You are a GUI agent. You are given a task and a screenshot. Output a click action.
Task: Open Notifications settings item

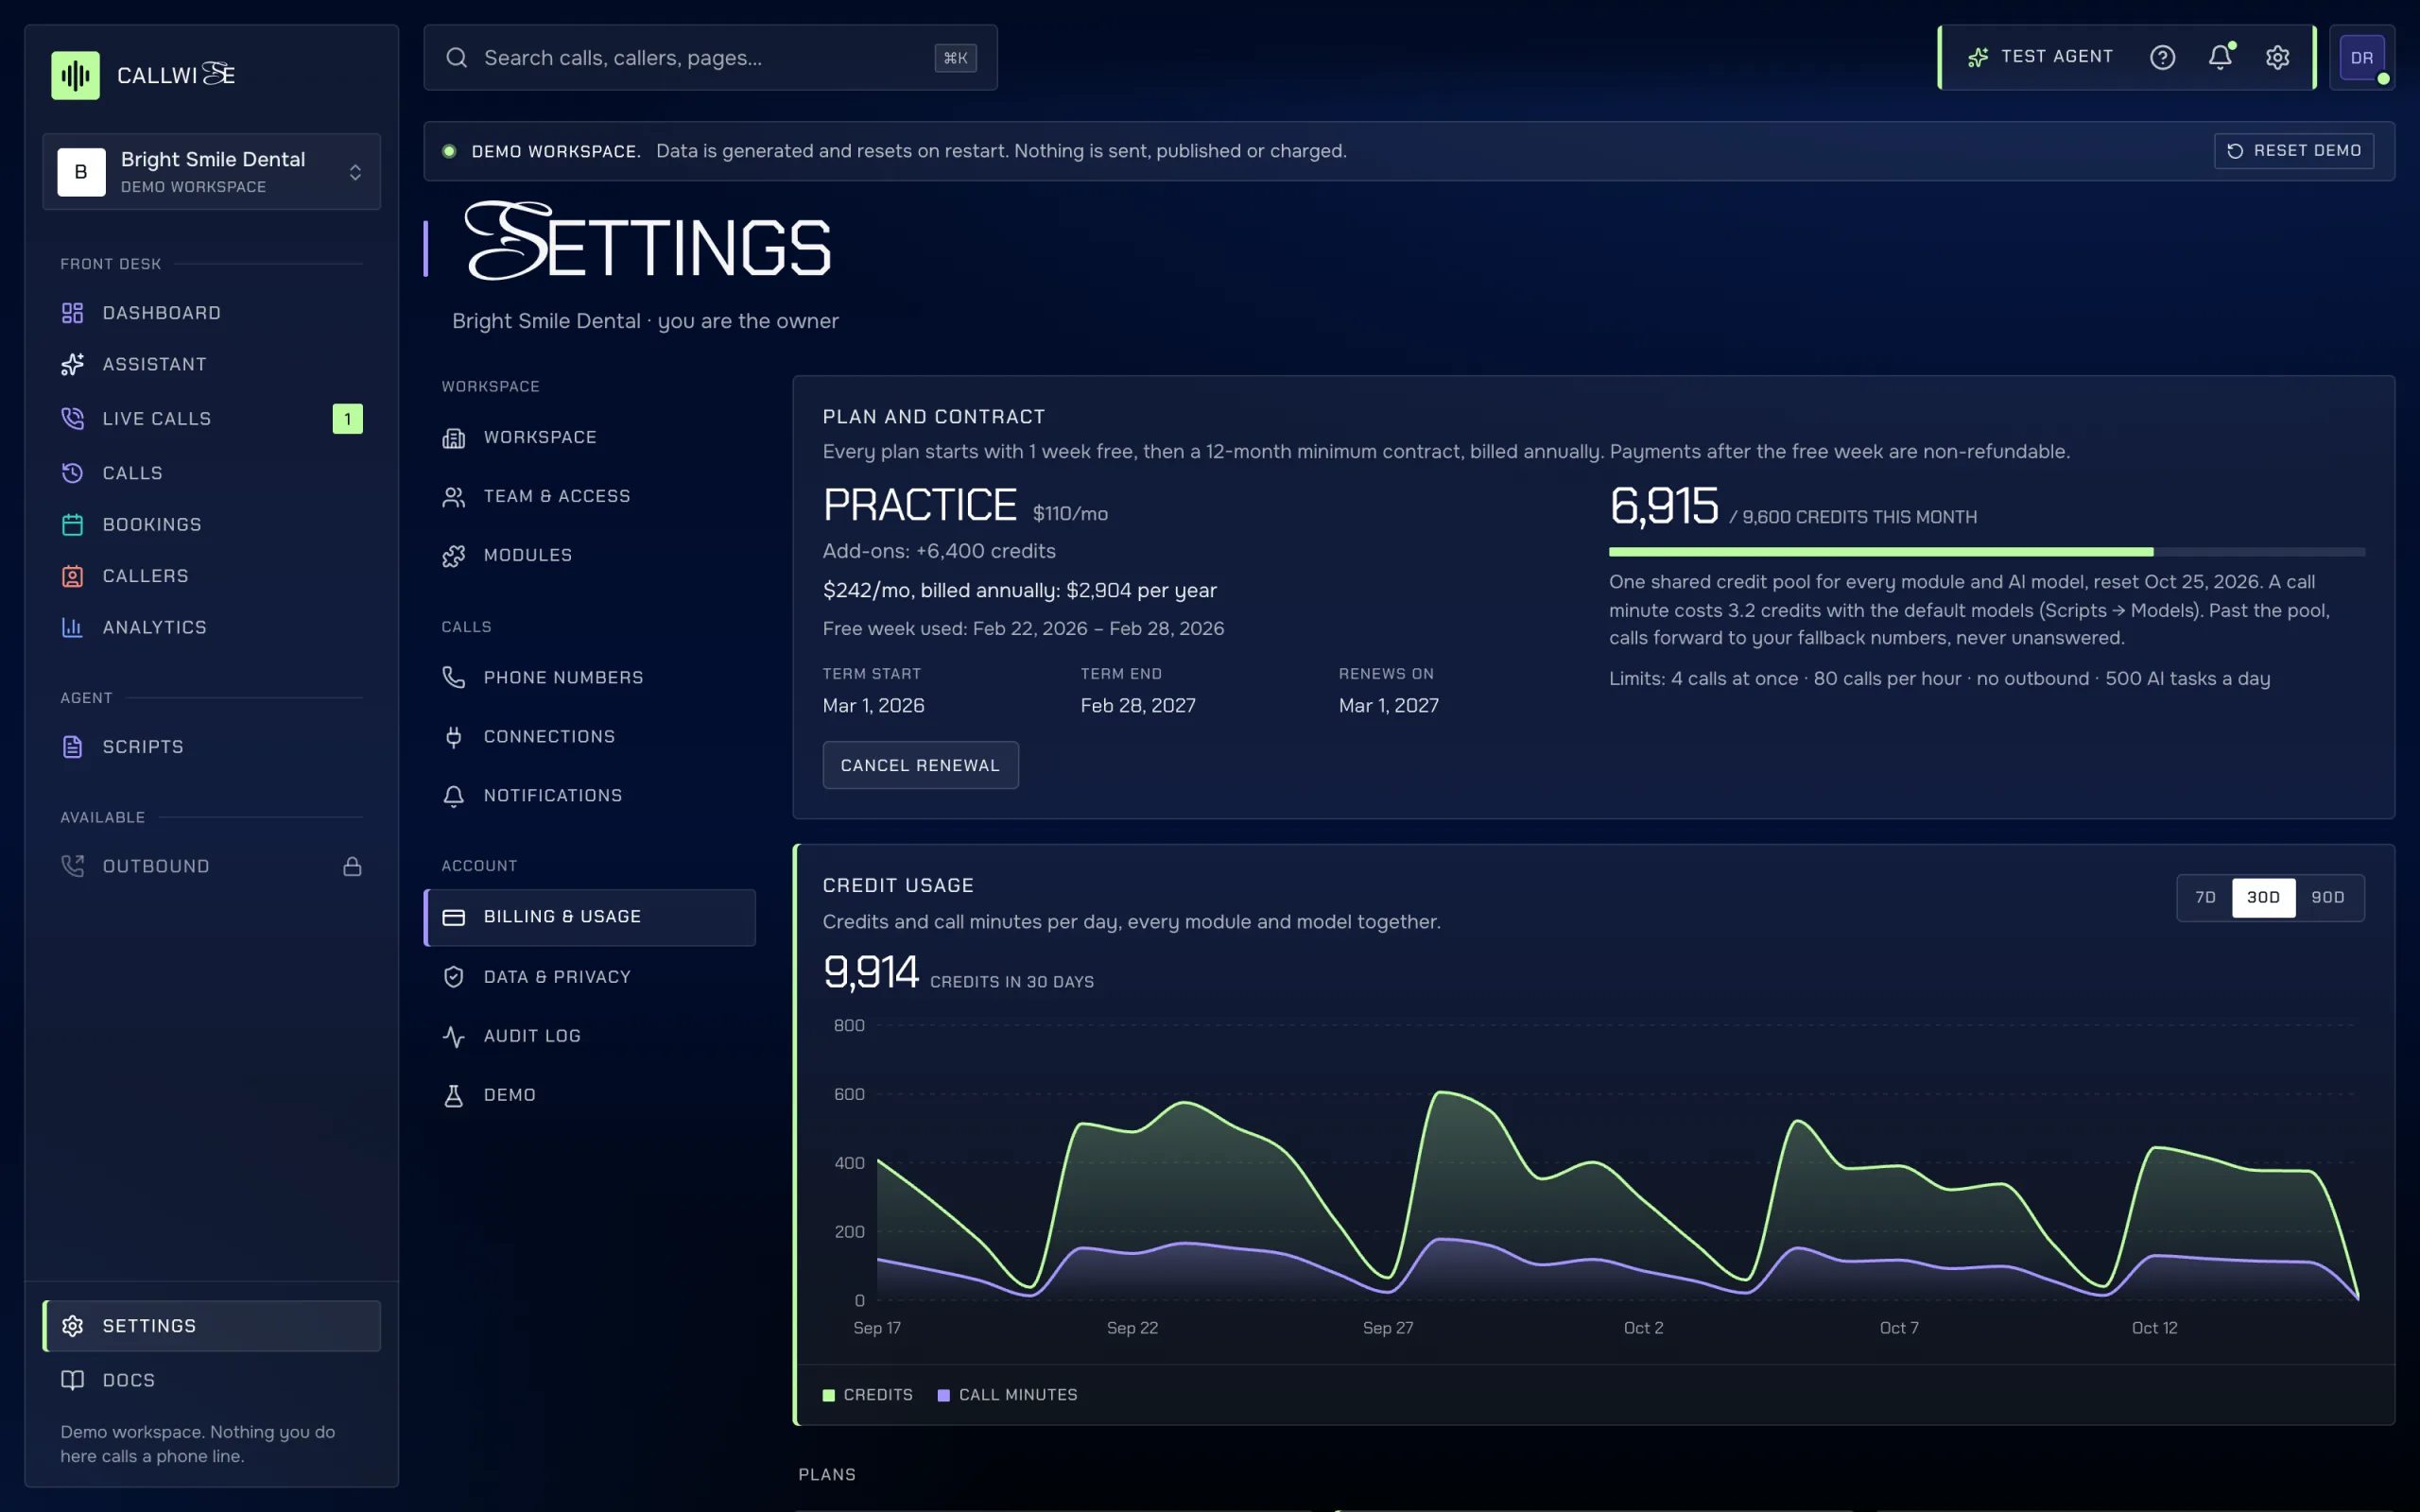pos(590,796)
